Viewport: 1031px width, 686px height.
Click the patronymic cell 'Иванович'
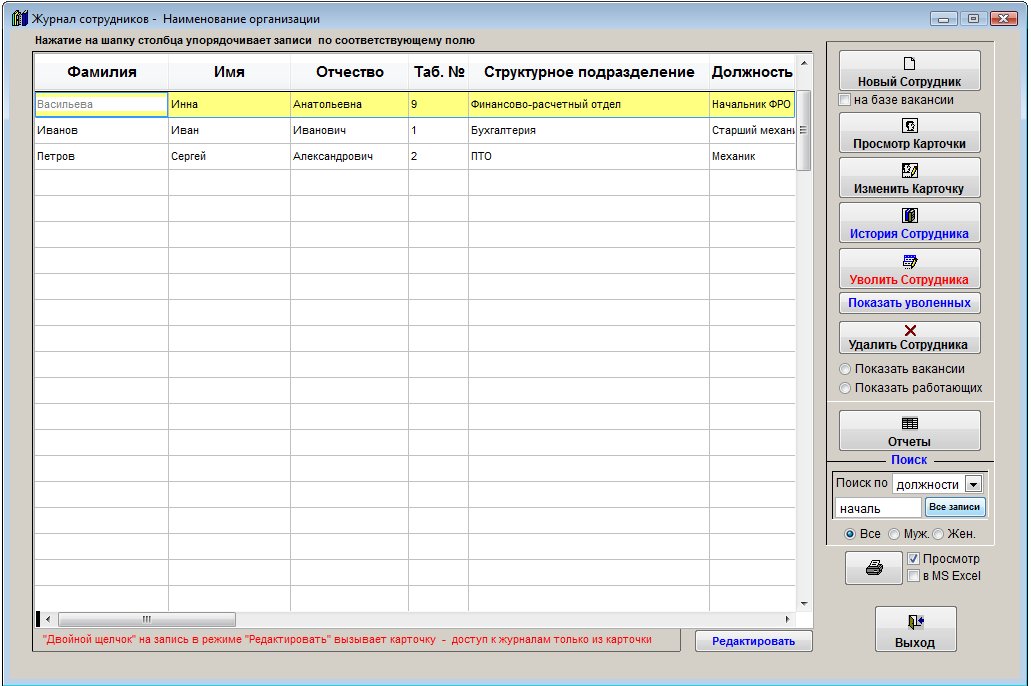349,130
